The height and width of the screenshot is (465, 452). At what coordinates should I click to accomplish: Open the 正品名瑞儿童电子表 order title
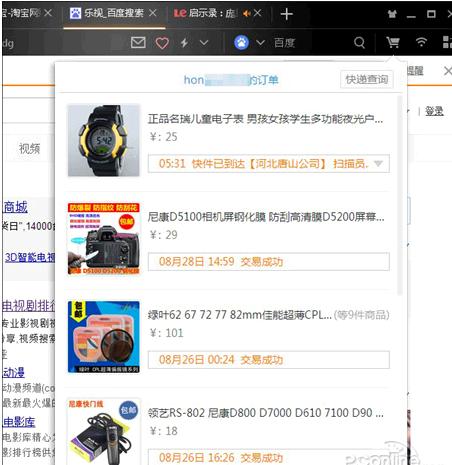click(x=265, y=119)
